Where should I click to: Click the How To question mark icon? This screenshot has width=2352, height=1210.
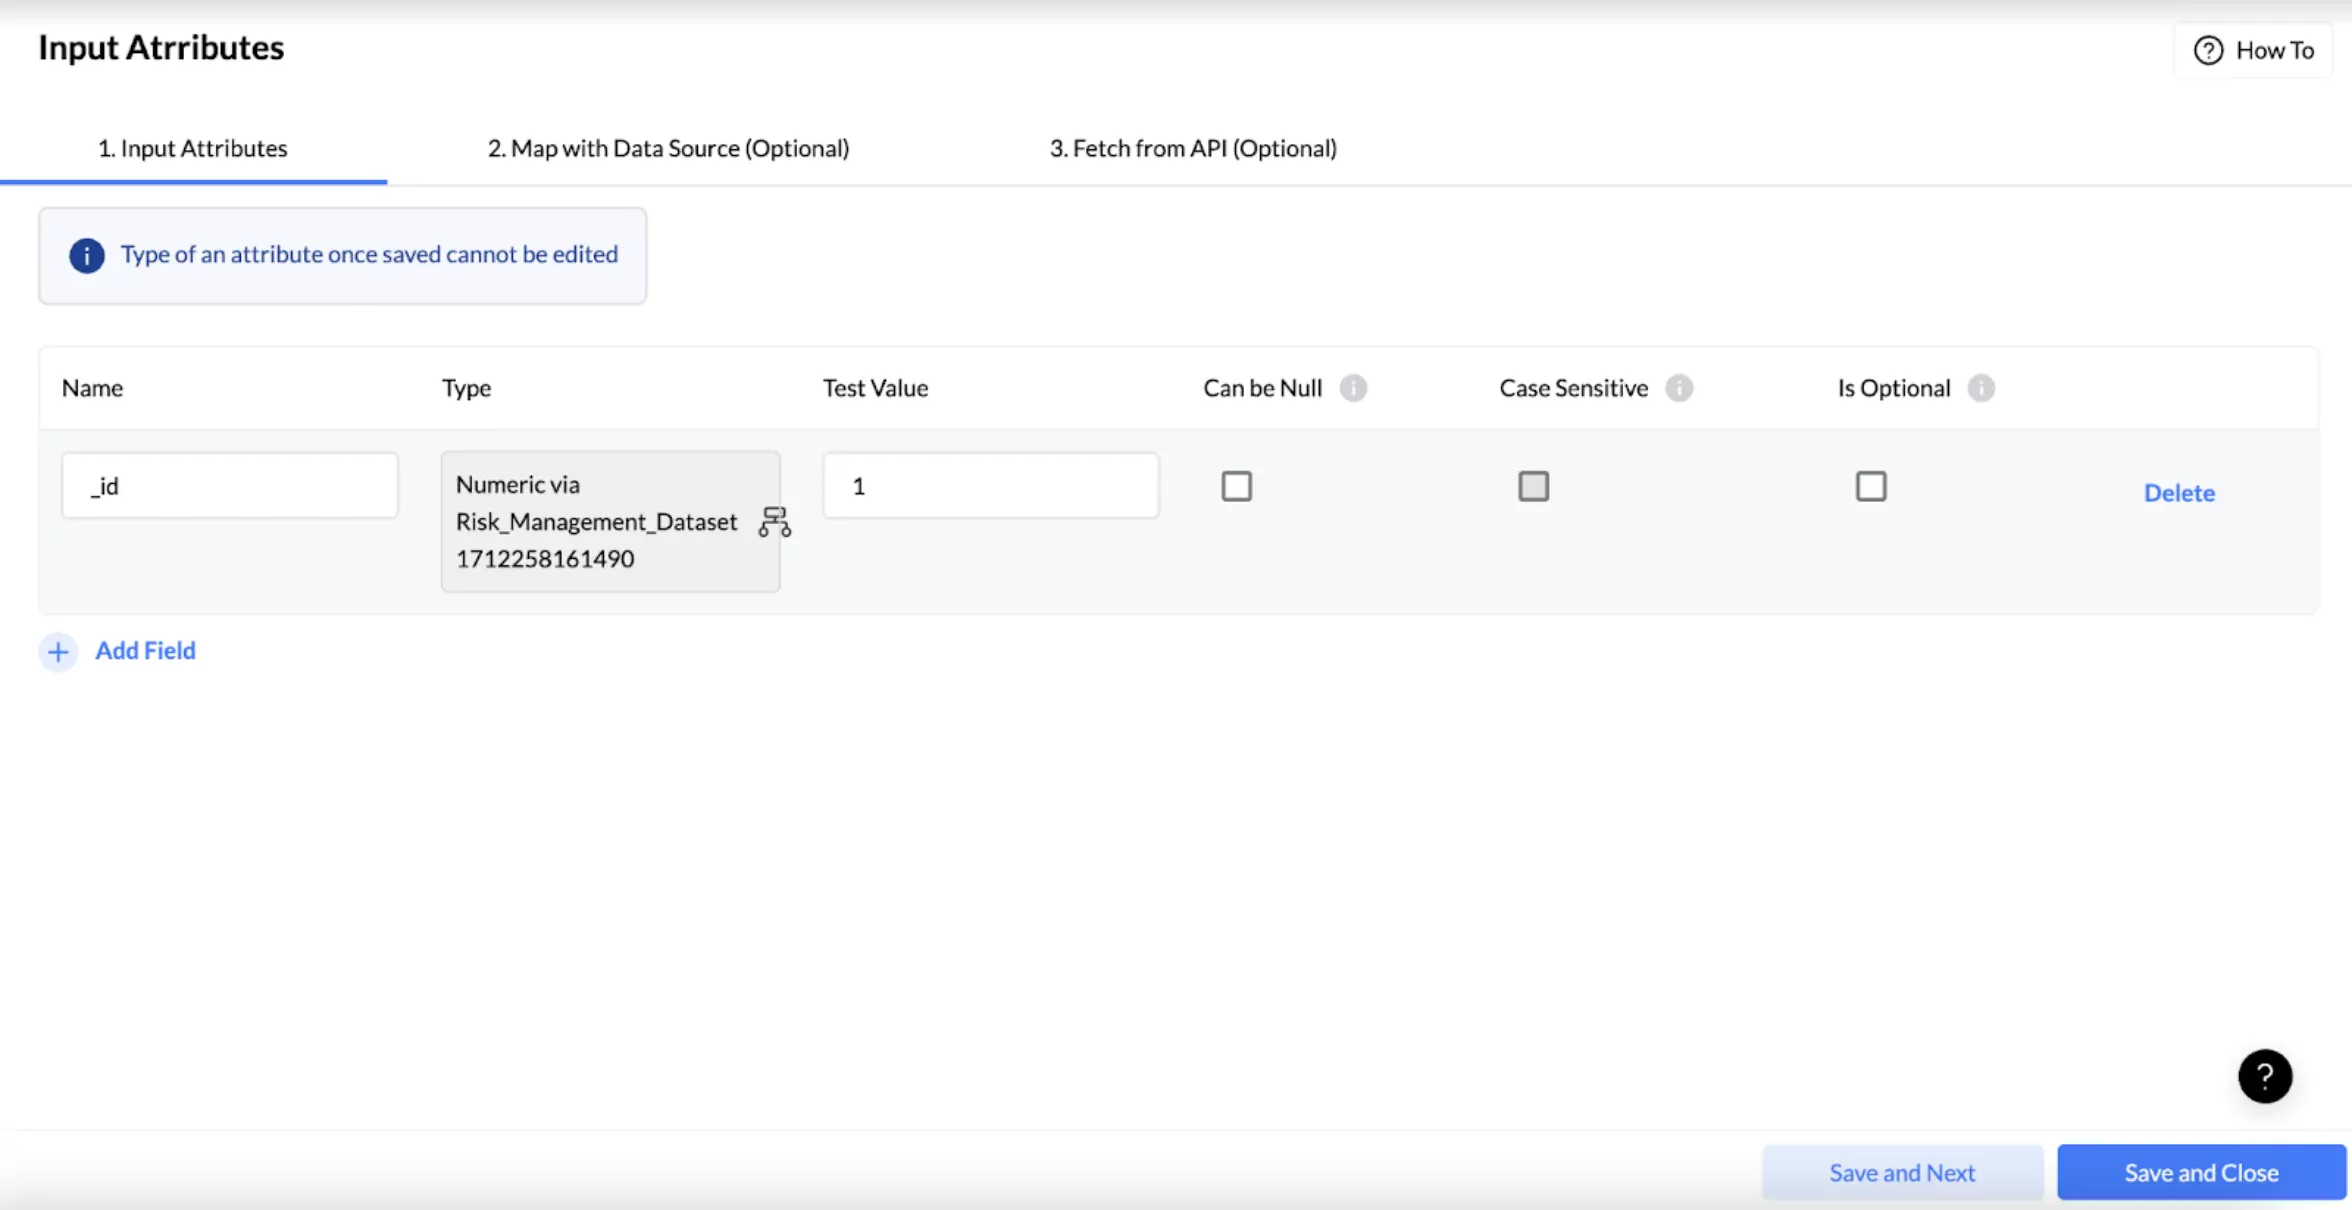[x=2208, y=50]
